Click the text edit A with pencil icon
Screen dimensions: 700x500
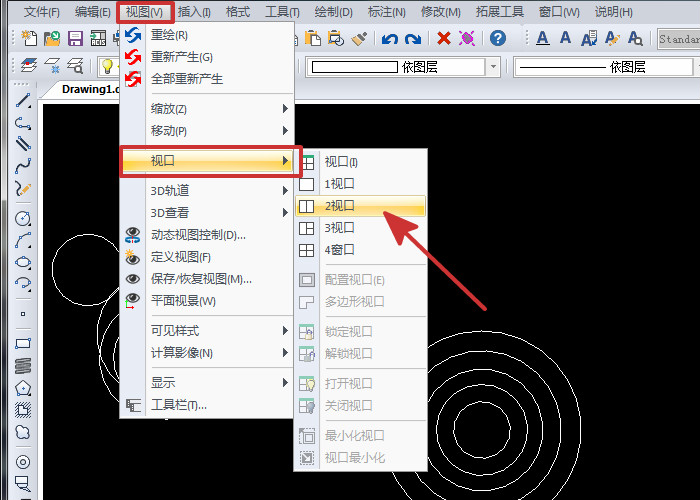click(612, 38)
